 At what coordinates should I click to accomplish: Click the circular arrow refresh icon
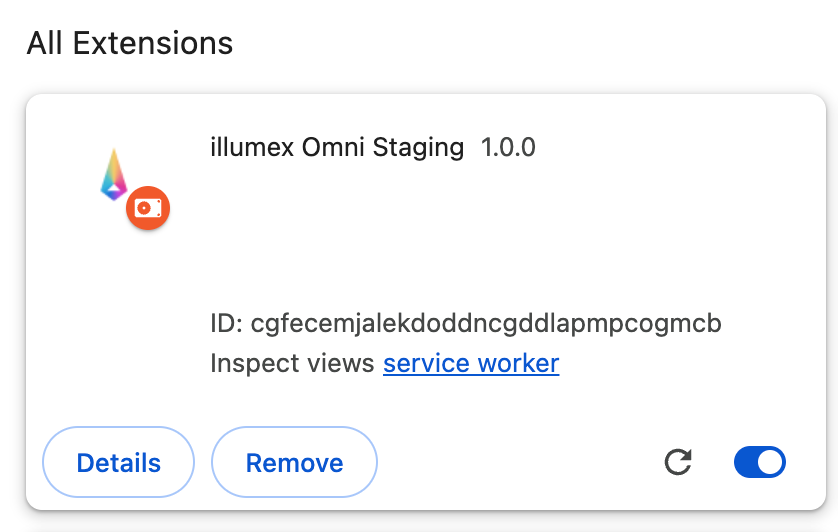678,462
